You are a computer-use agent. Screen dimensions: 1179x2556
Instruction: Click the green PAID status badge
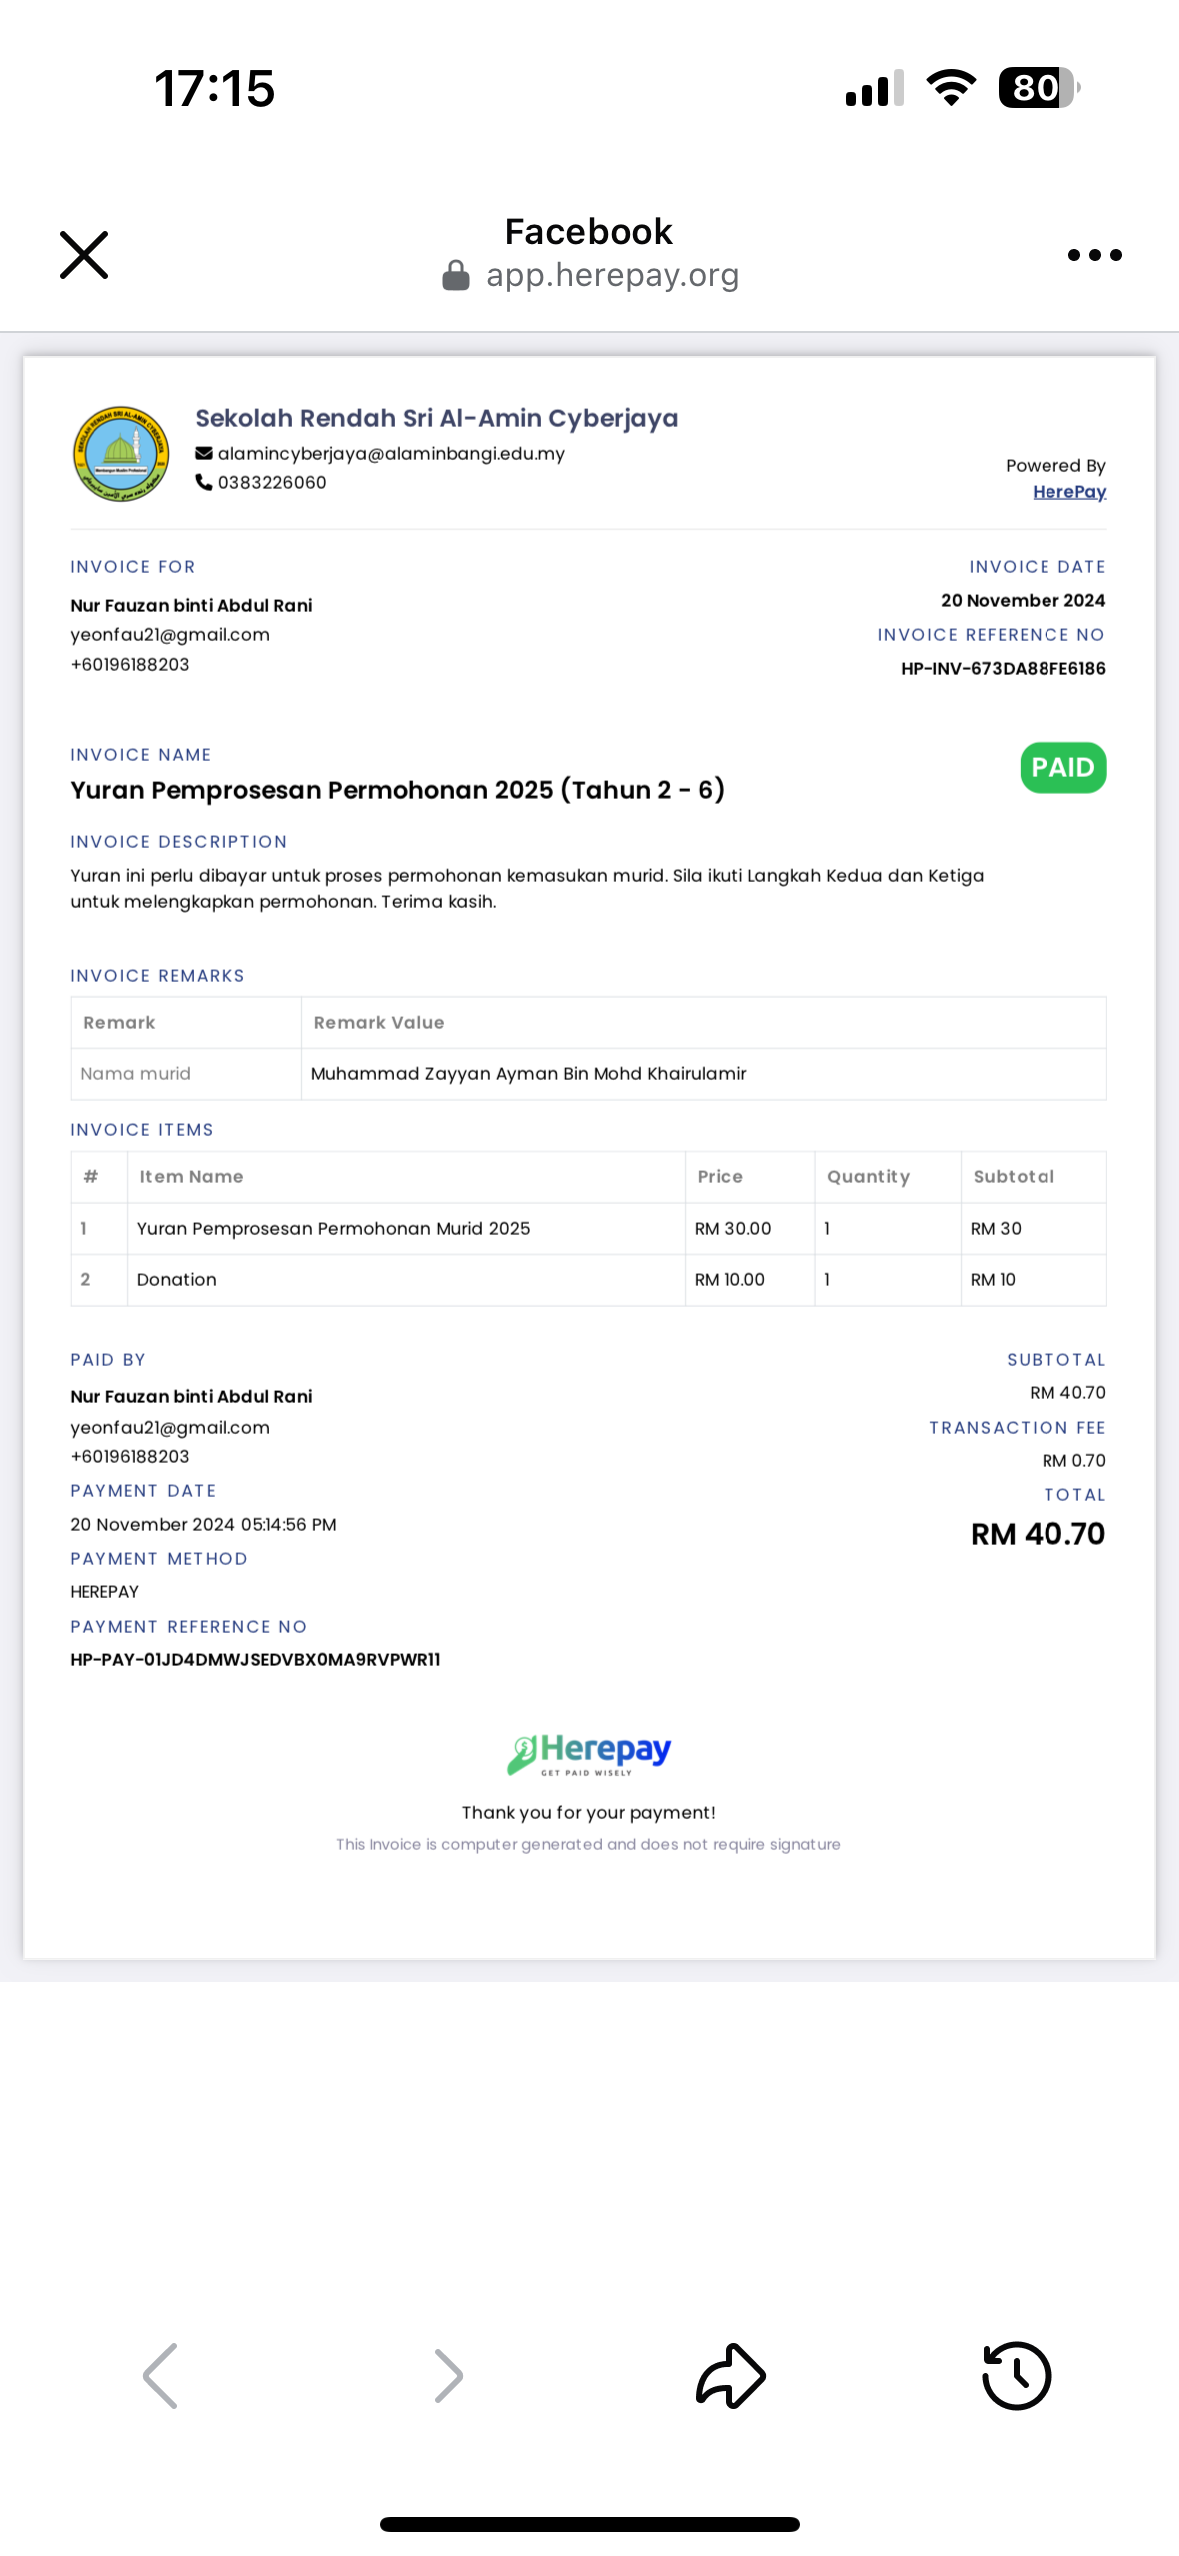[x=1063, y=768]
